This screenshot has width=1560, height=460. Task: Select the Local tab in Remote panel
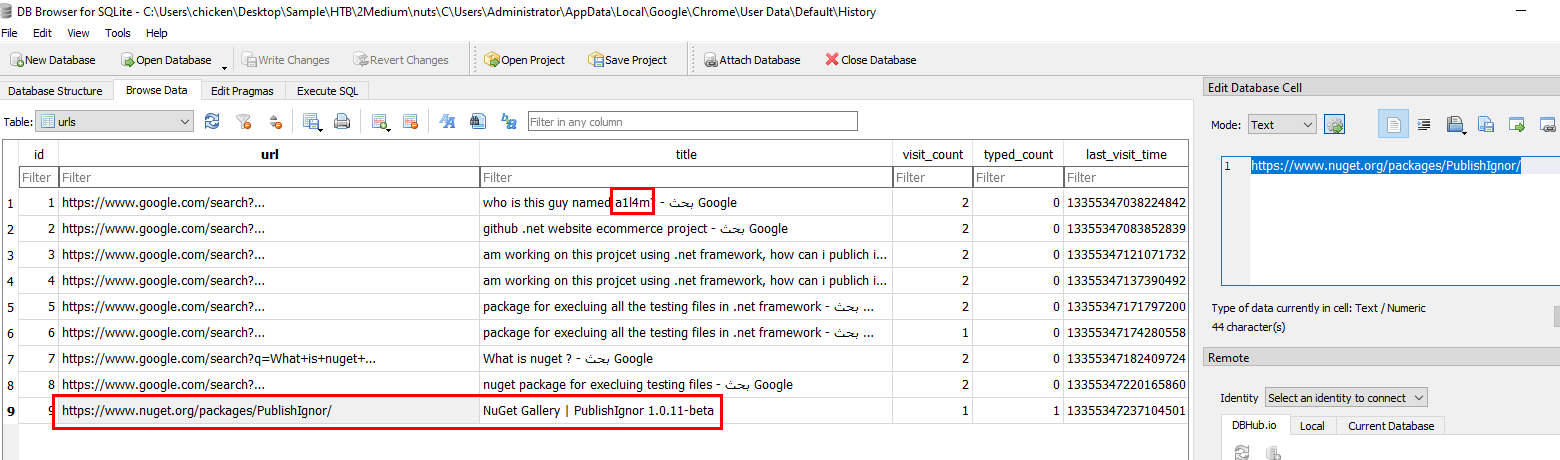(x=1312, y=426)
